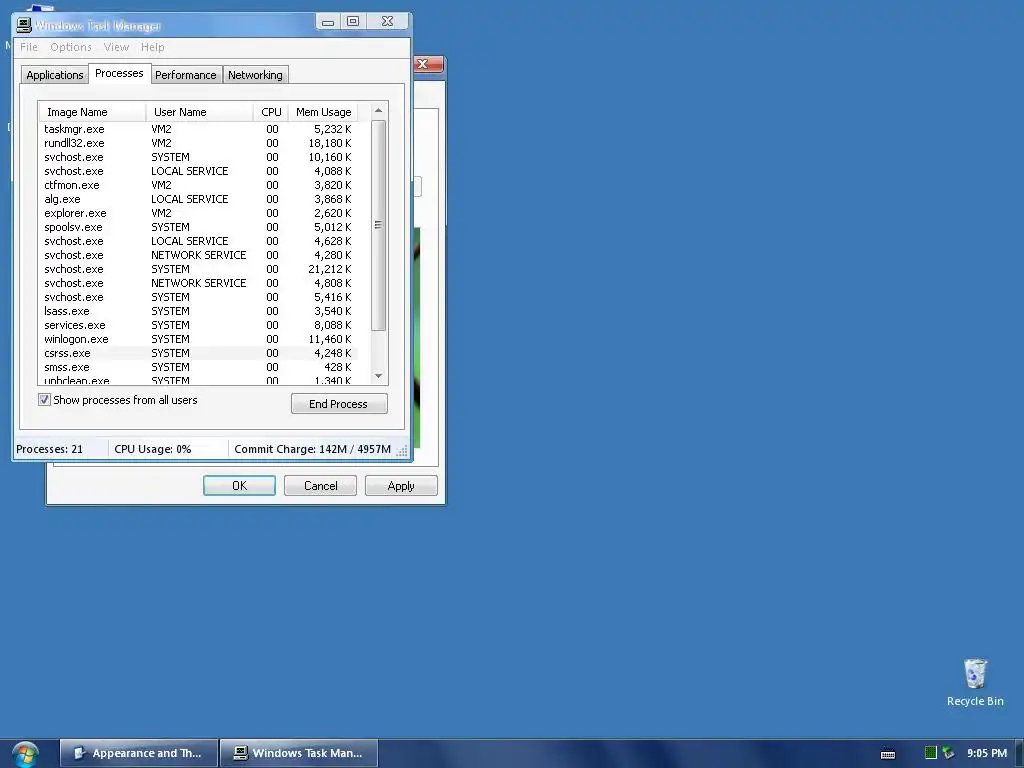This screenshot has width=1024, height=768.
Task: Select the ctfmon.exe process row
Action: click(x=198, y=185)
